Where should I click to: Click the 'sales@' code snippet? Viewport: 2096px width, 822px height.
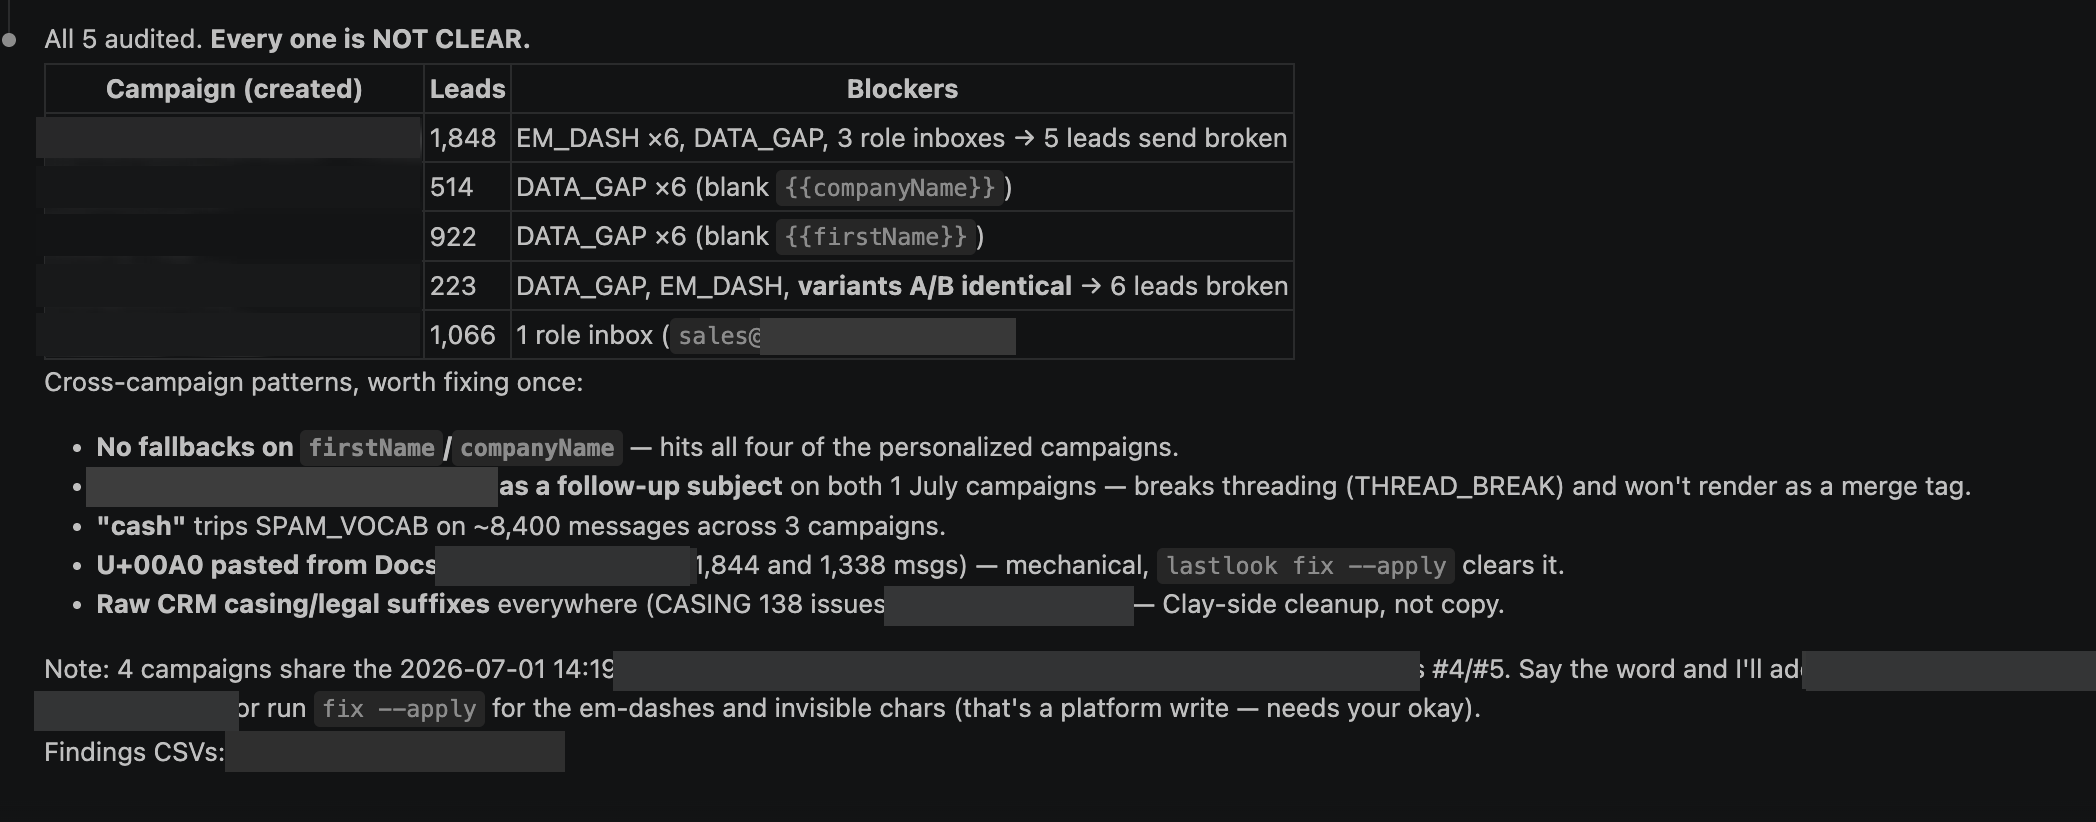[x=719, y=335]
